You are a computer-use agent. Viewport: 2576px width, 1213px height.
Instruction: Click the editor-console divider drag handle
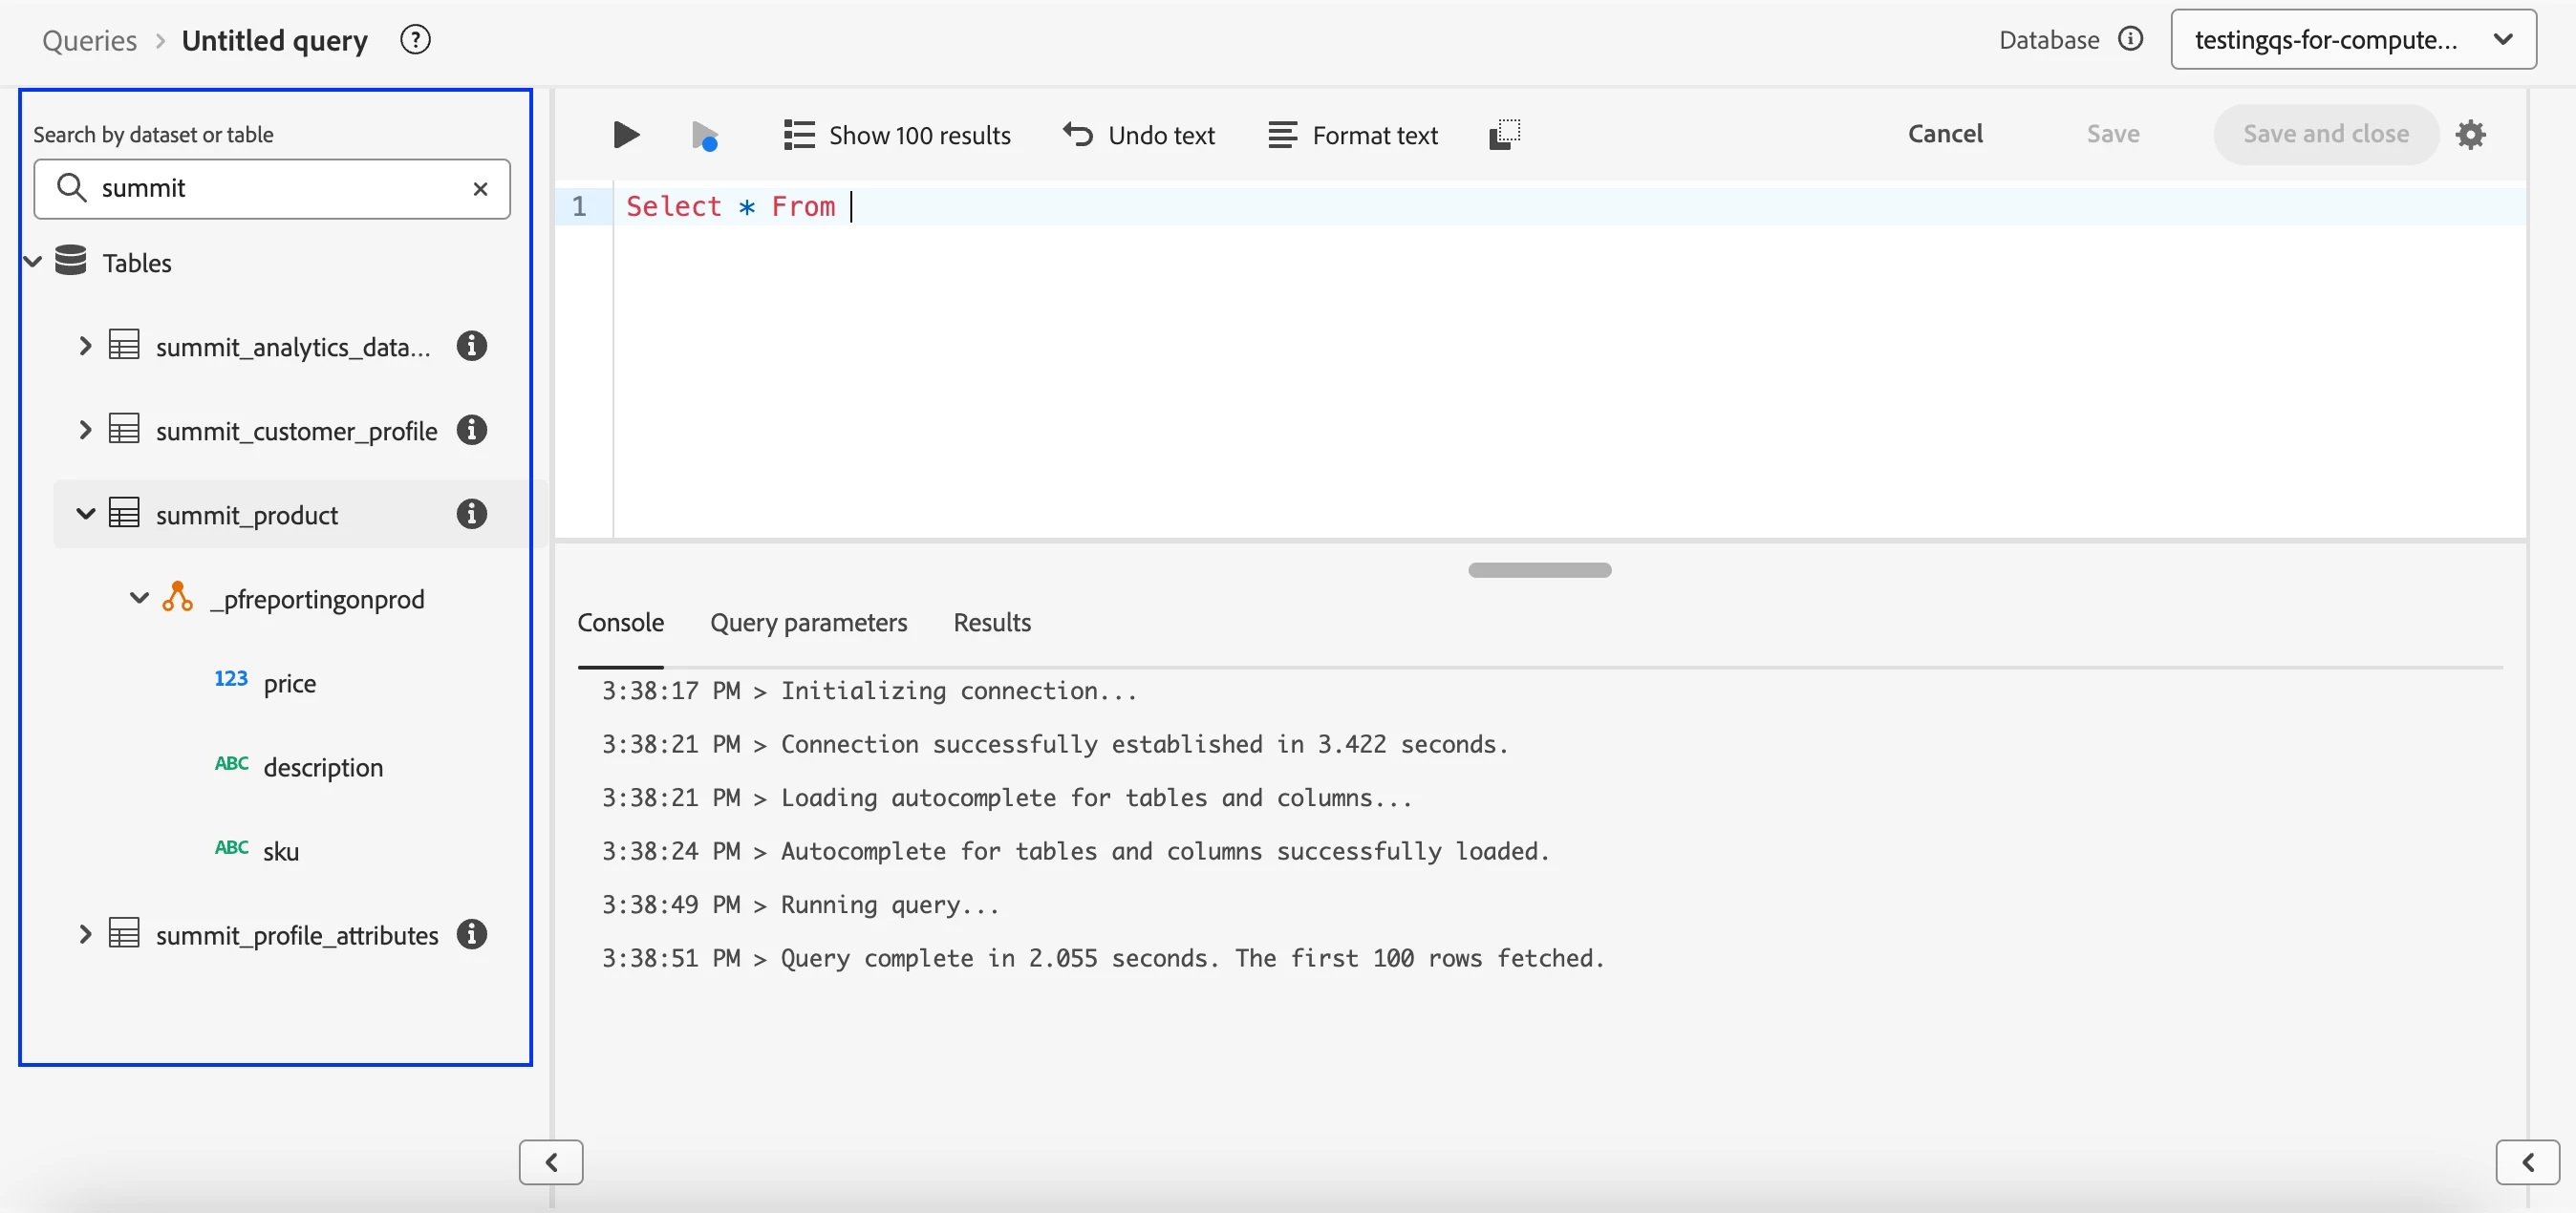[1539, 570]
